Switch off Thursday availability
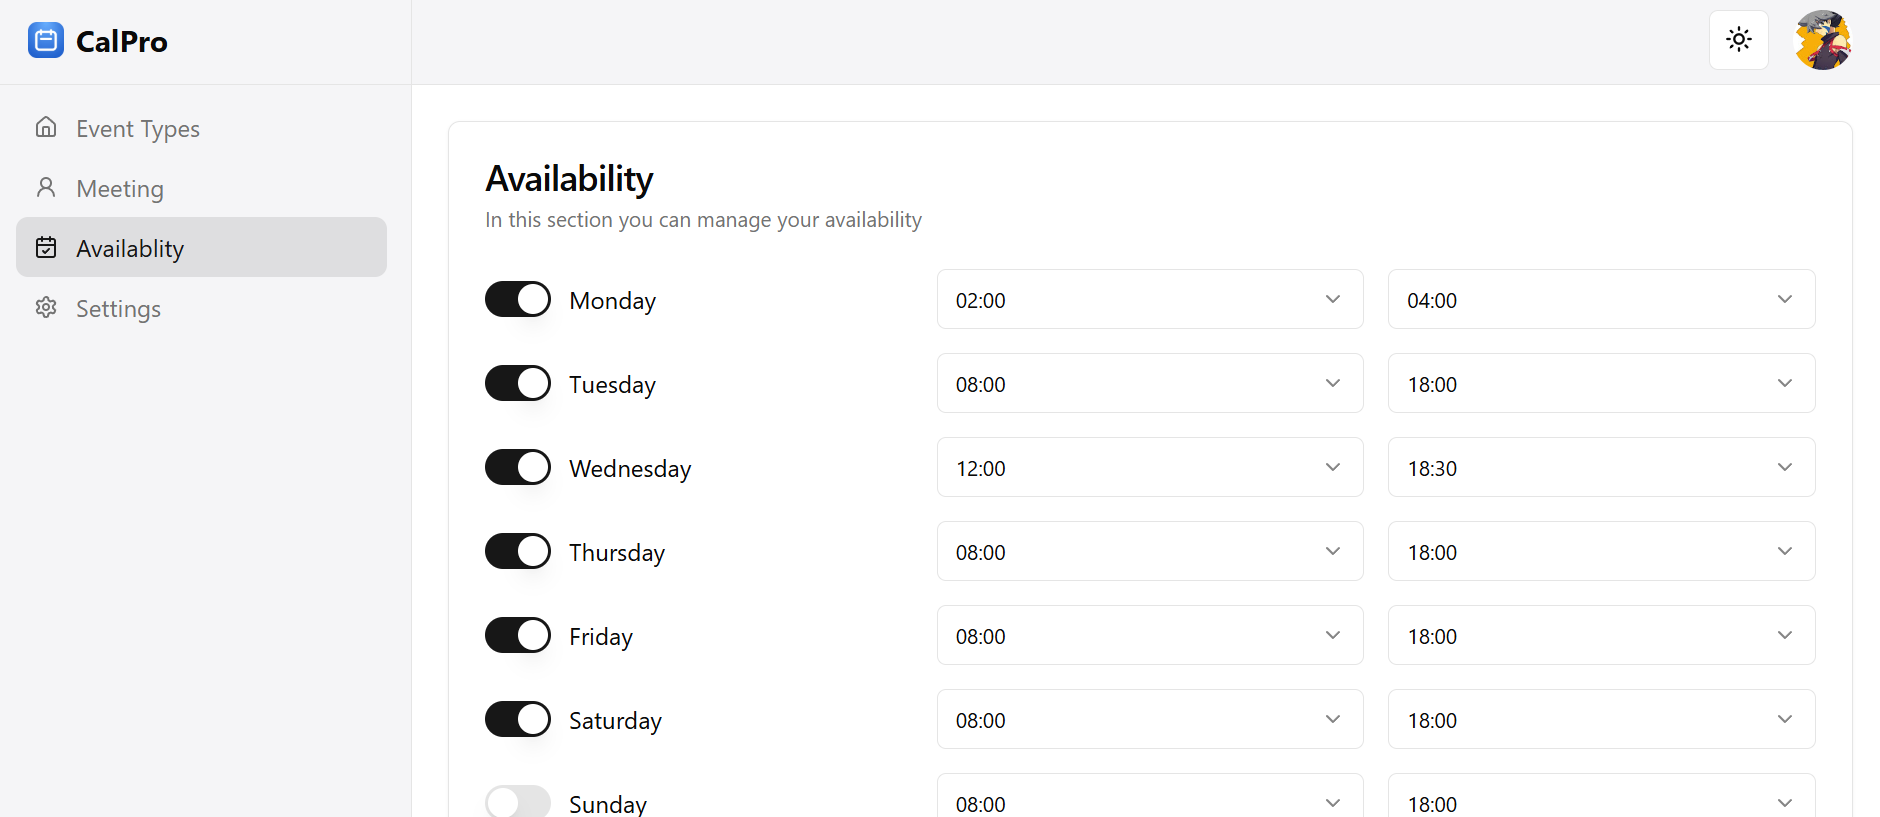The image size is (1880, 817). coord(518,551)
